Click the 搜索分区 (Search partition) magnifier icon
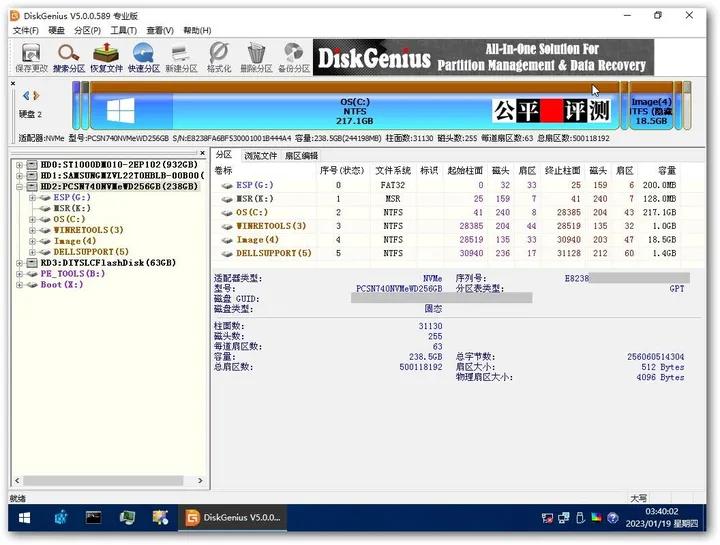 click(68, 56)
